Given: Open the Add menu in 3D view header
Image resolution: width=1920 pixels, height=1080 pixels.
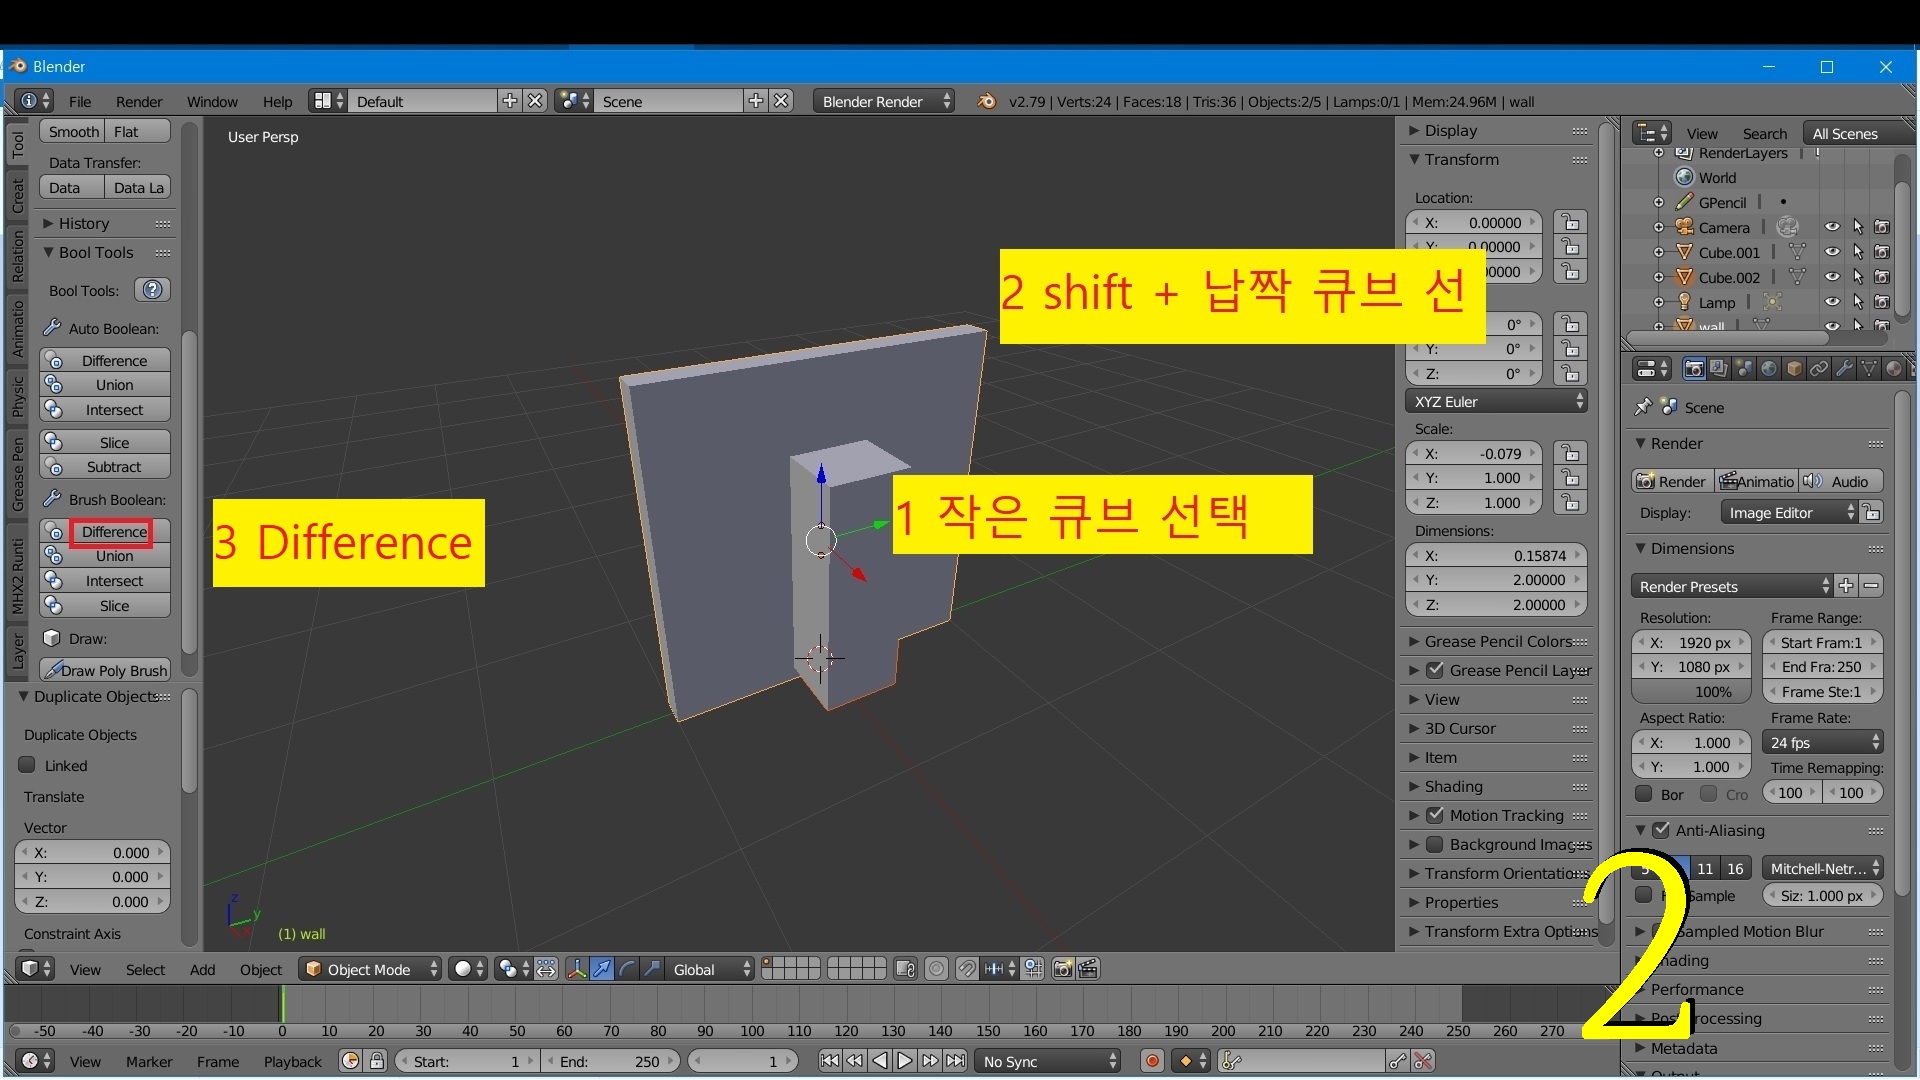Looking at the screenshot, I should click(202, 969).
